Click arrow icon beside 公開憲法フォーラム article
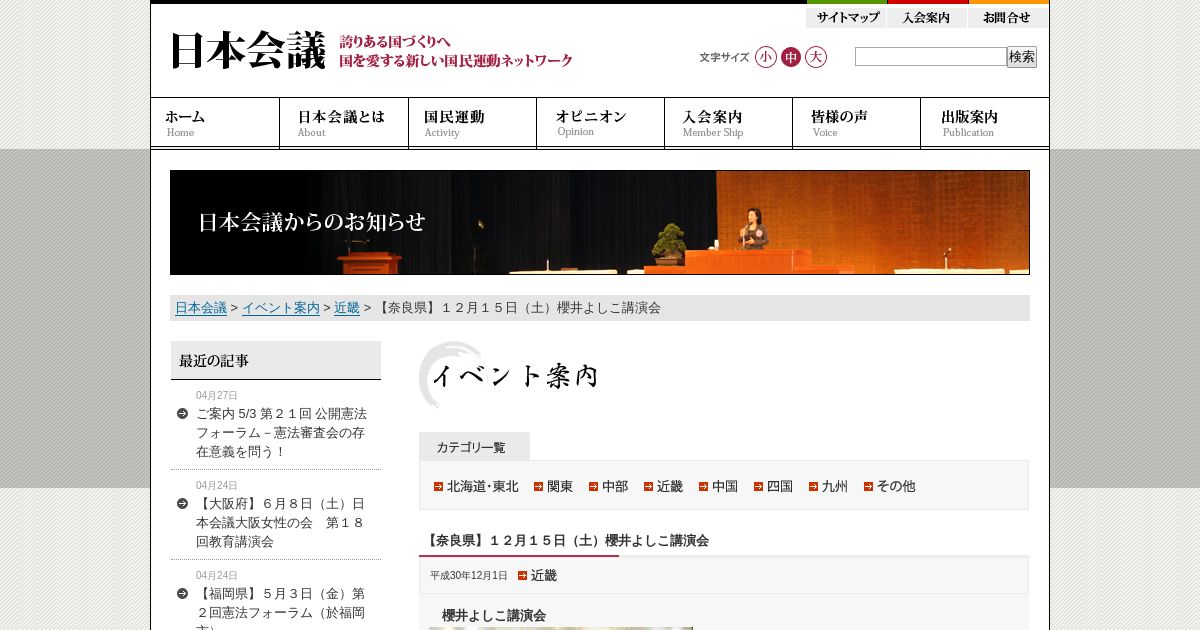1200x630 pixels. pyautogui.click(x=182, y=413)
